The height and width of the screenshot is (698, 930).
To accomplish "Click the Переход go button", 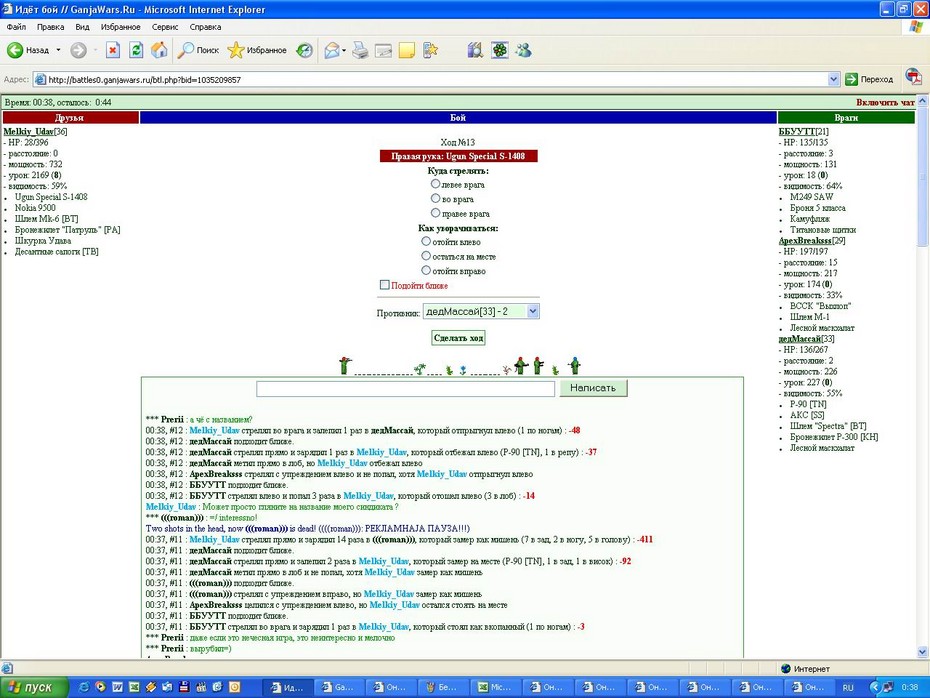I will (x=870, y=79).
